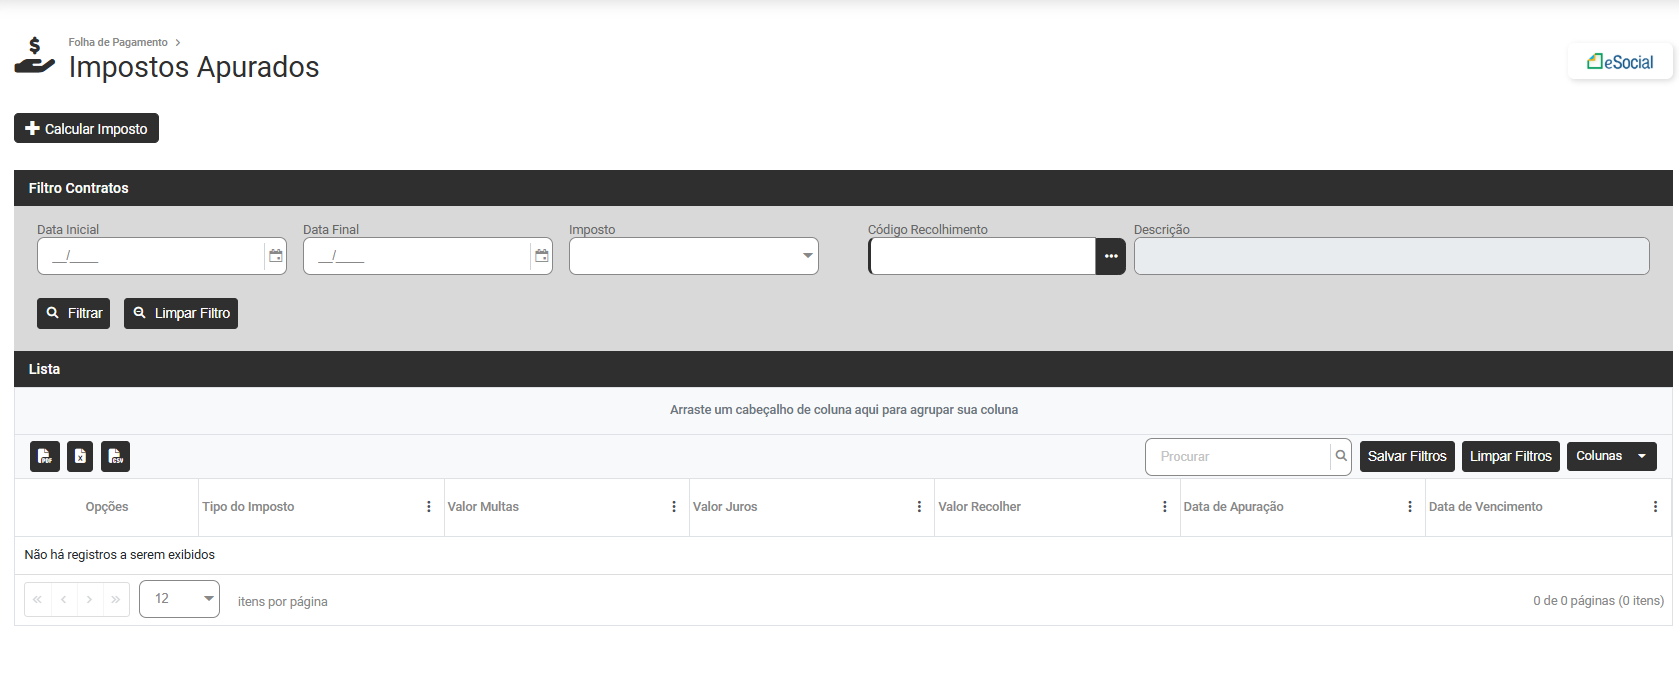Export list as CSV file
Screen dimensions: 1679x676
pyautogui.click(x=116, y=456)
